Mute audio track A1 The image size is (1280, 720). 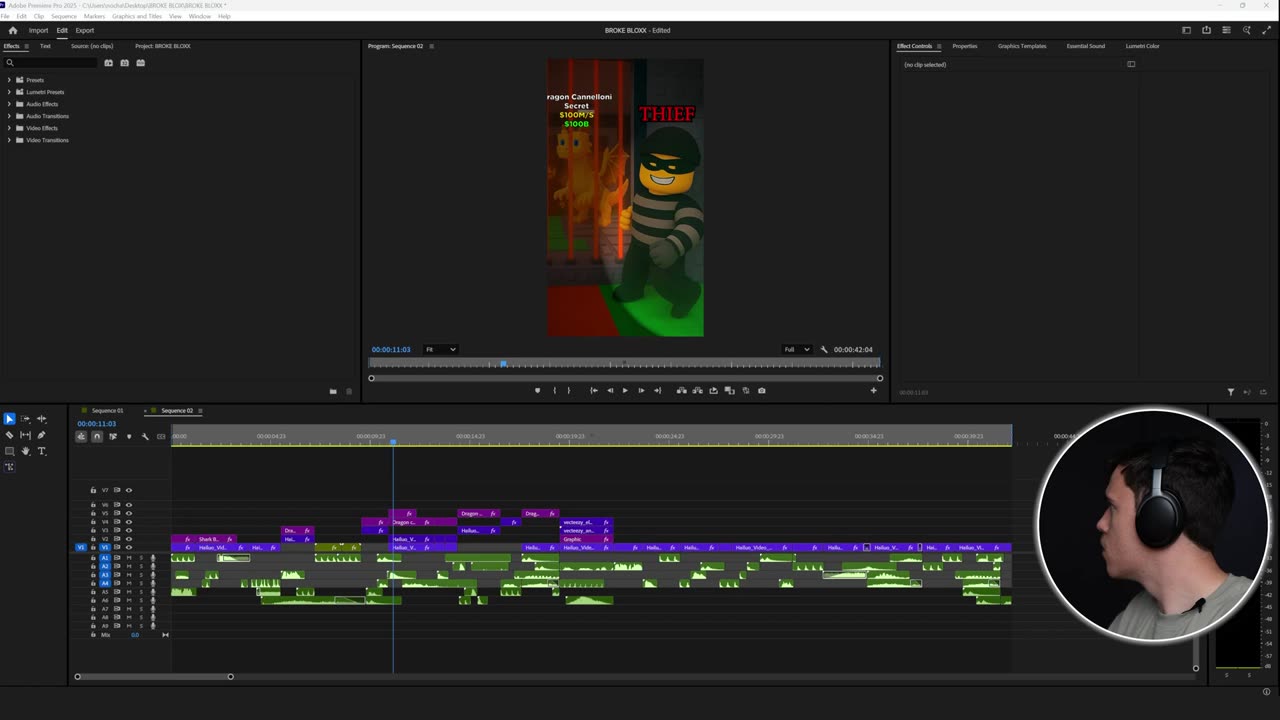click(x=129, y=558)
